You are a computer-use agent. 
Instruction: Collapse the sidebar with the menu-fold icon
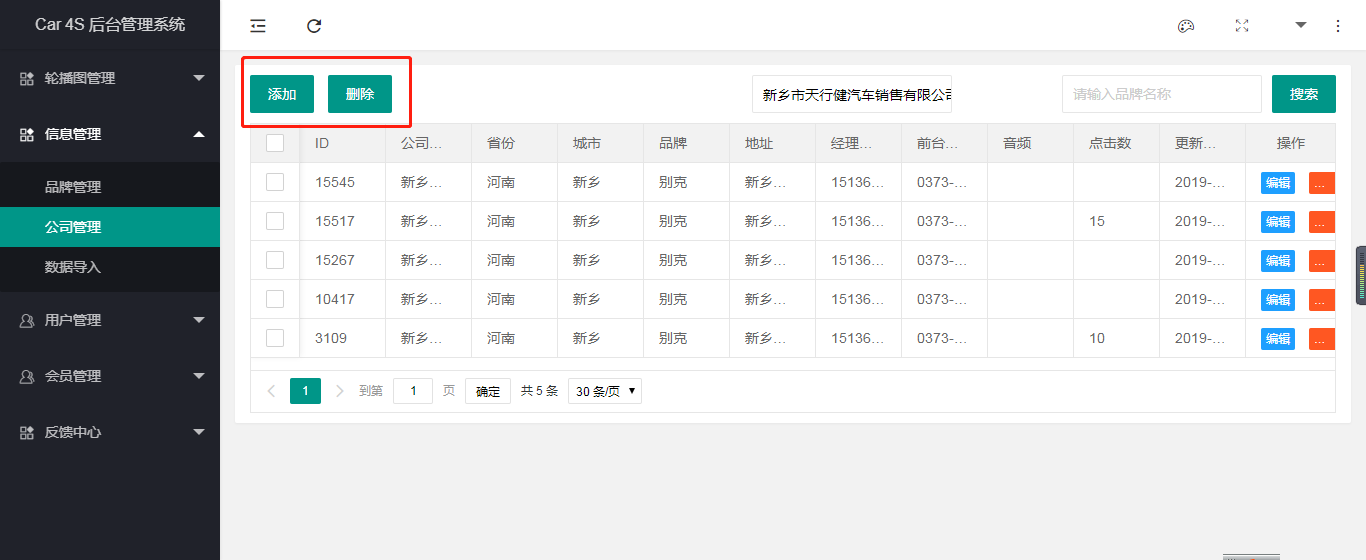[x=258, y=26]
